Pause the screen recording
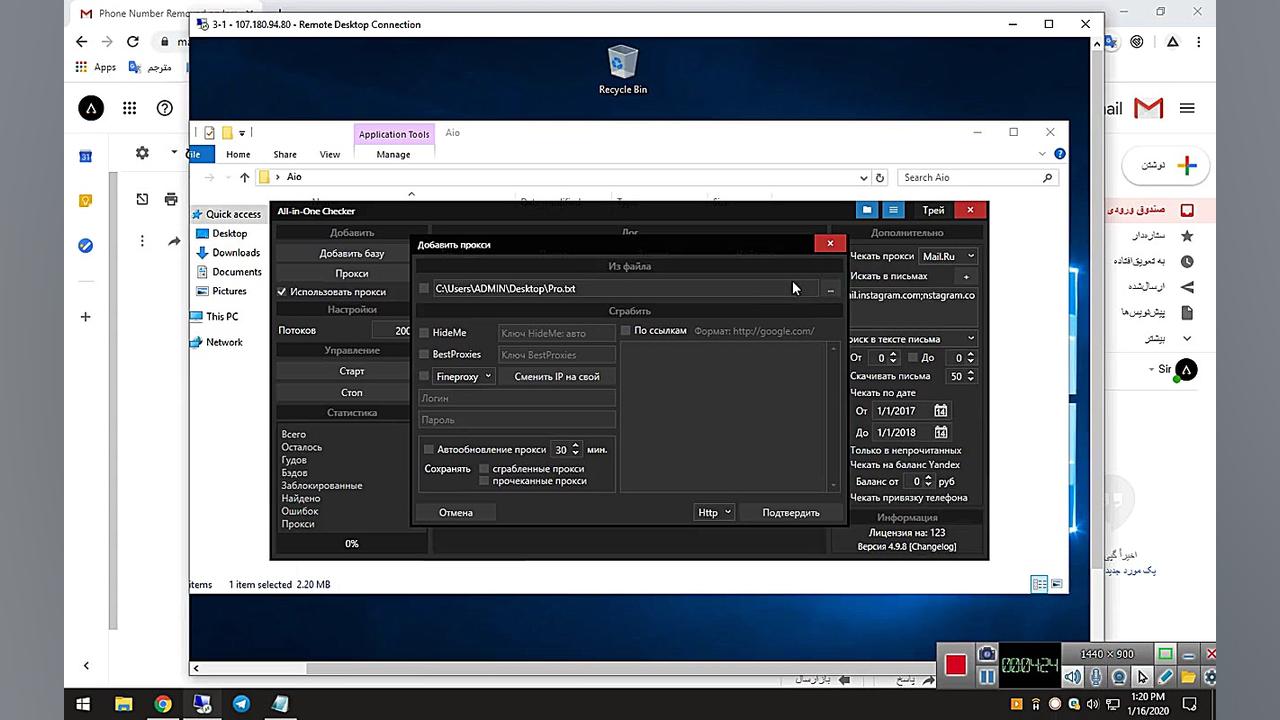 click(x=987, y=677)
